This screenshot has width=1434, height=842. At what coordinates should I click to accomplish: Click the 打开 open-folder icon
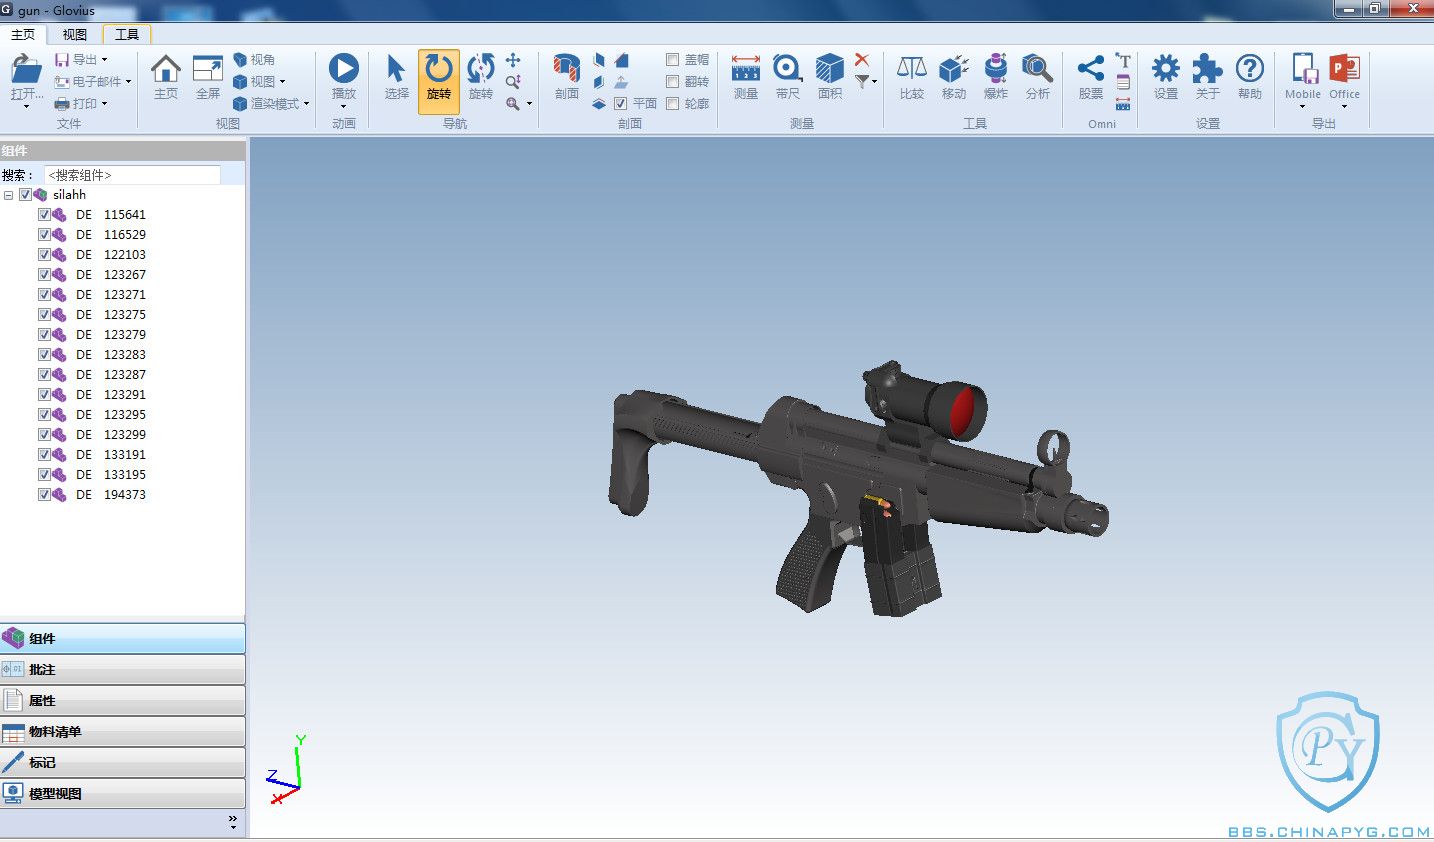coord(26,69)
